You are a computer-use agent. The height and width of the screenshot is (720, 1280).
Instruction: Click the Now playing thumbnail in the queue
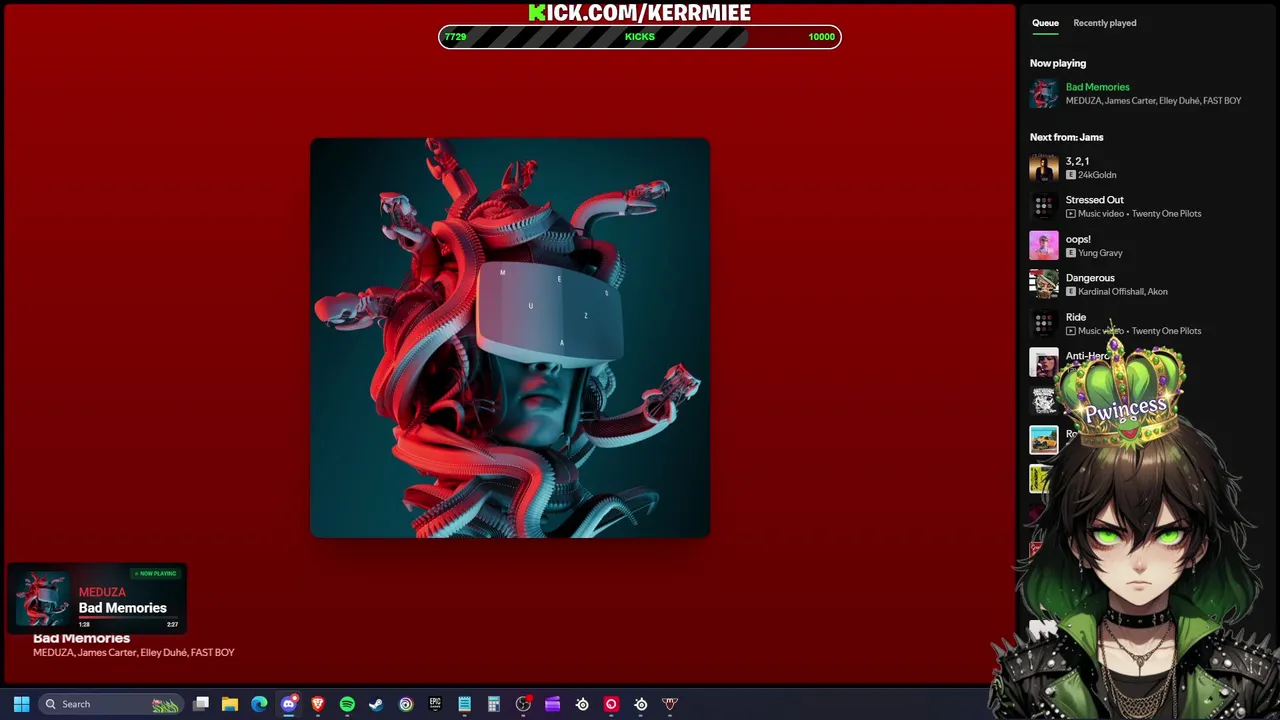click(x=1044, y=94)
